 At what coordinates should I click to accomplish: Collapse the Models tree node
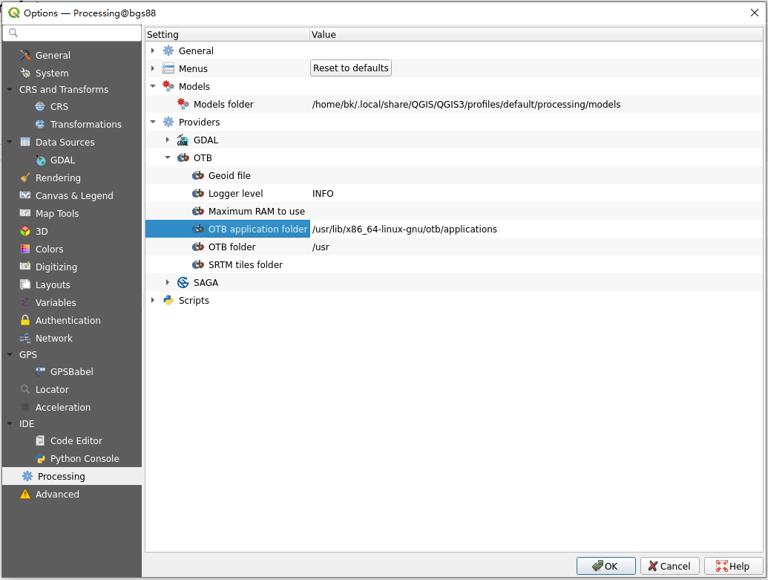[x=153, y=86]
